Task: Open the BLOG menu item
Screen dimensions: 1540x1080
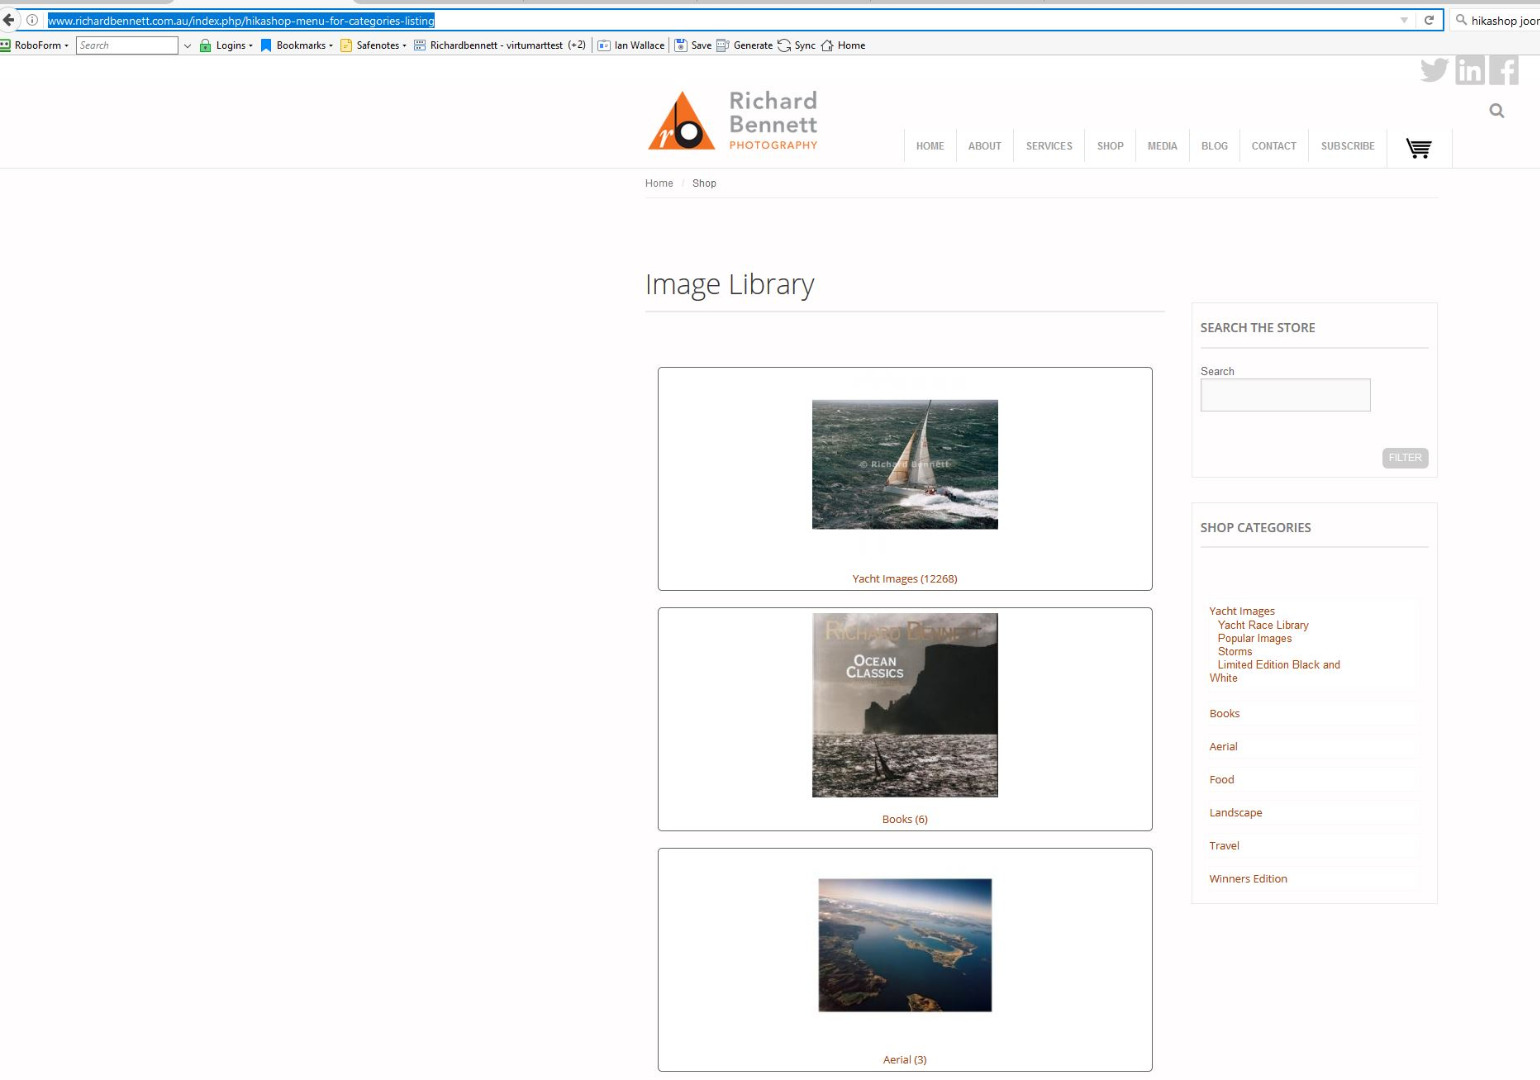Action: pos(1214,146)
